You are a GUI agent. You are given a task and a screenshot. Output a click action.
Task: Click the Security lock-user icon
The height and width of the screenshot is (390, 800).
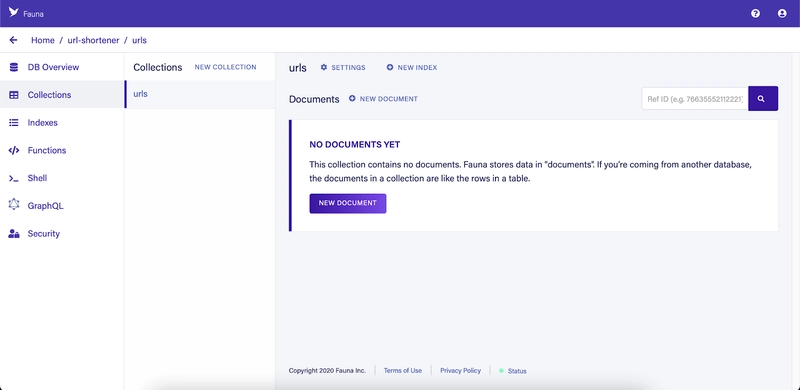coord(14,234)
